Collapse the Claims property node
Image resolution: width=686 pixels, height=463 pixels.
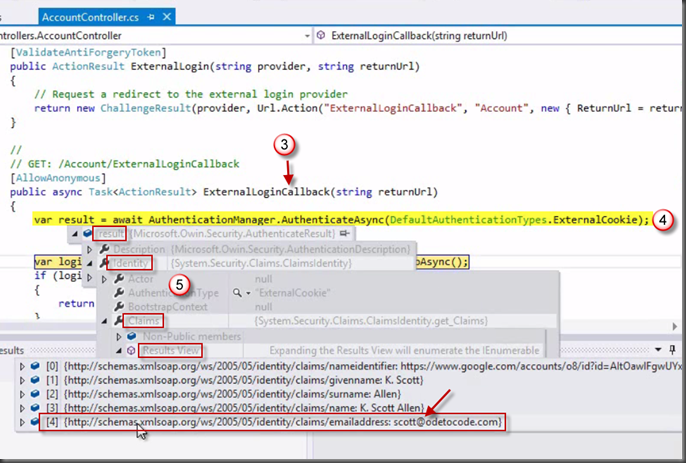coord(104,321)
